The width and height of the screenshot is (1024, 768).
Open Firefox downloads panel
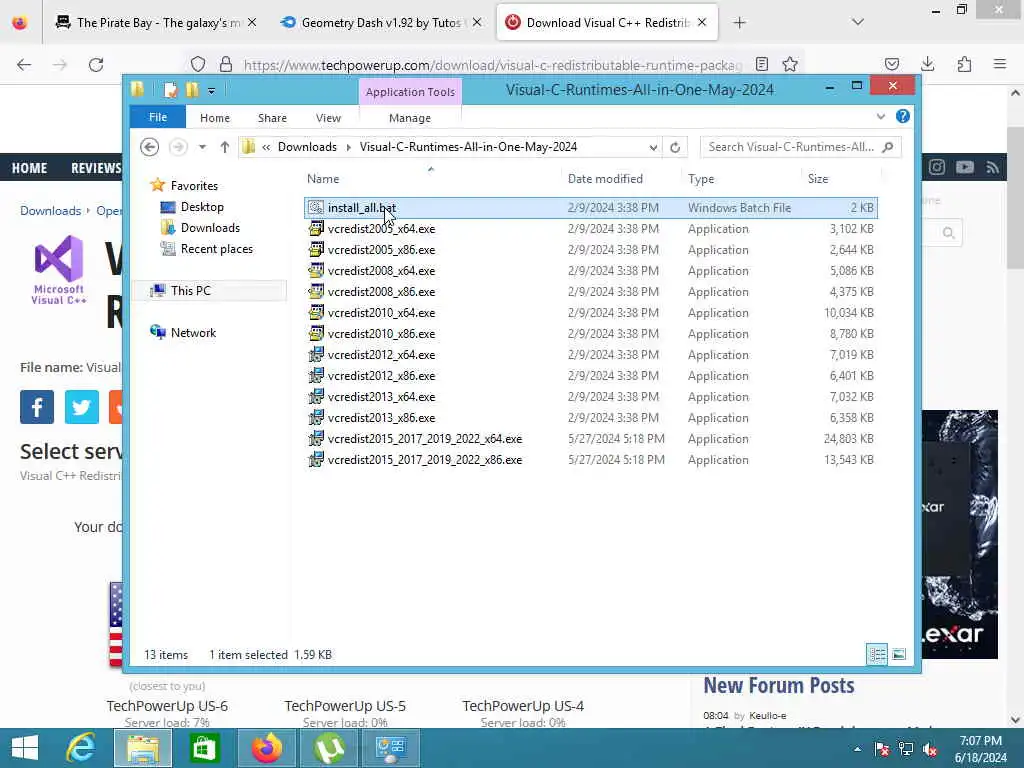point(927,64)
